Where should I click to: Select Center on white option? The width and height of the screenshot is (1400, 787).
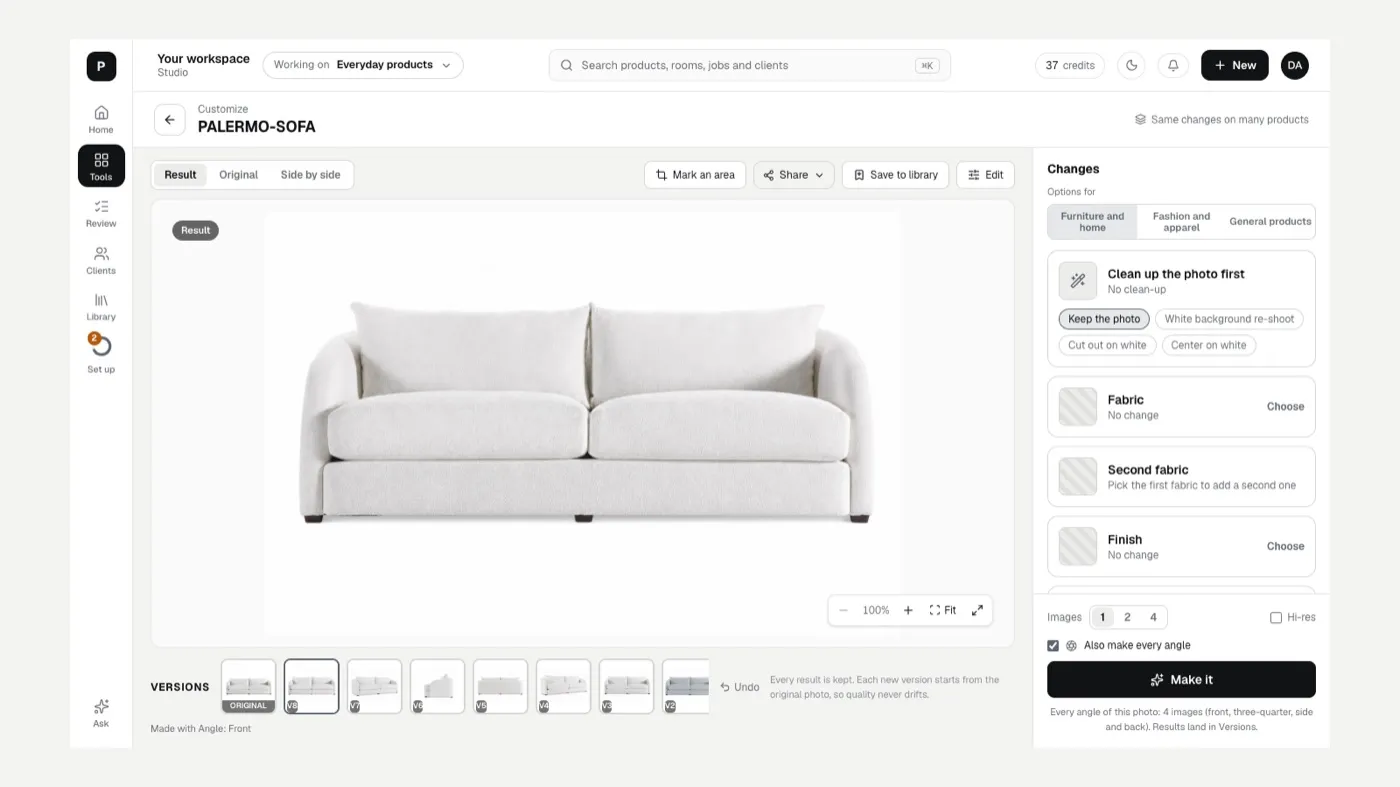(1208, 345)
